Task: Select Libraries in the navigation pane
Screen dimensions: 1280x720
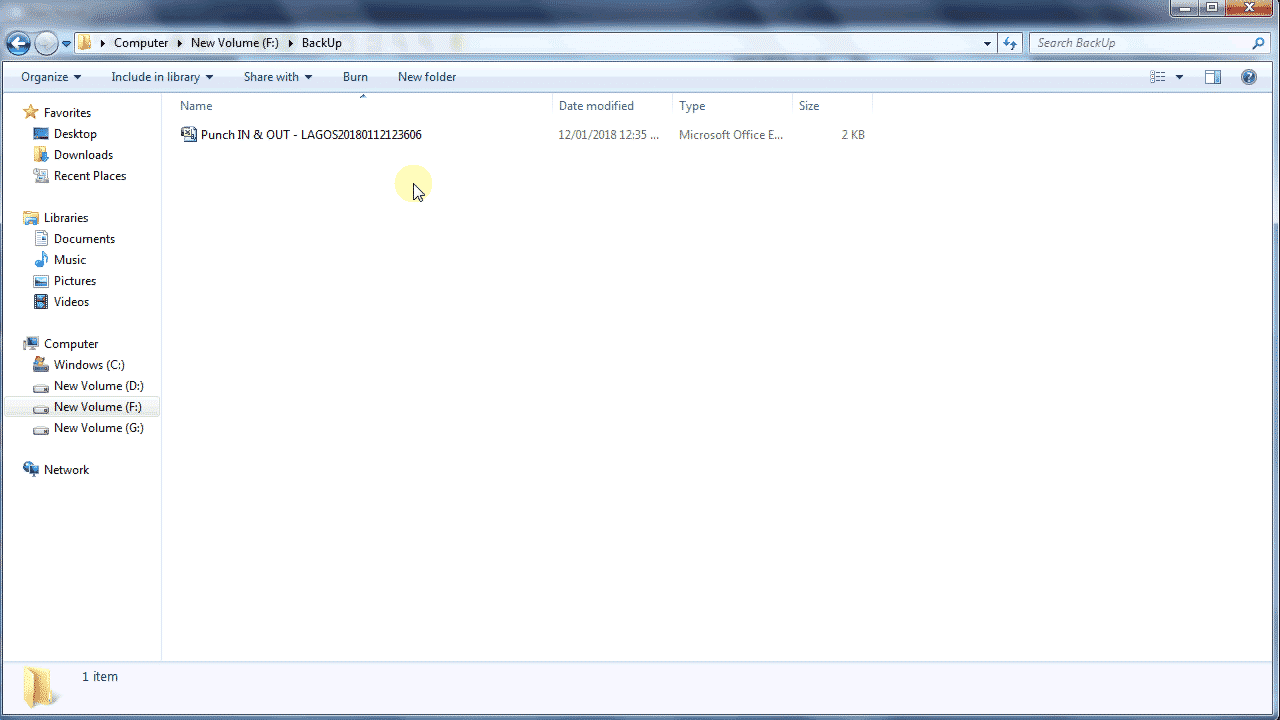Action: point(66,218)
